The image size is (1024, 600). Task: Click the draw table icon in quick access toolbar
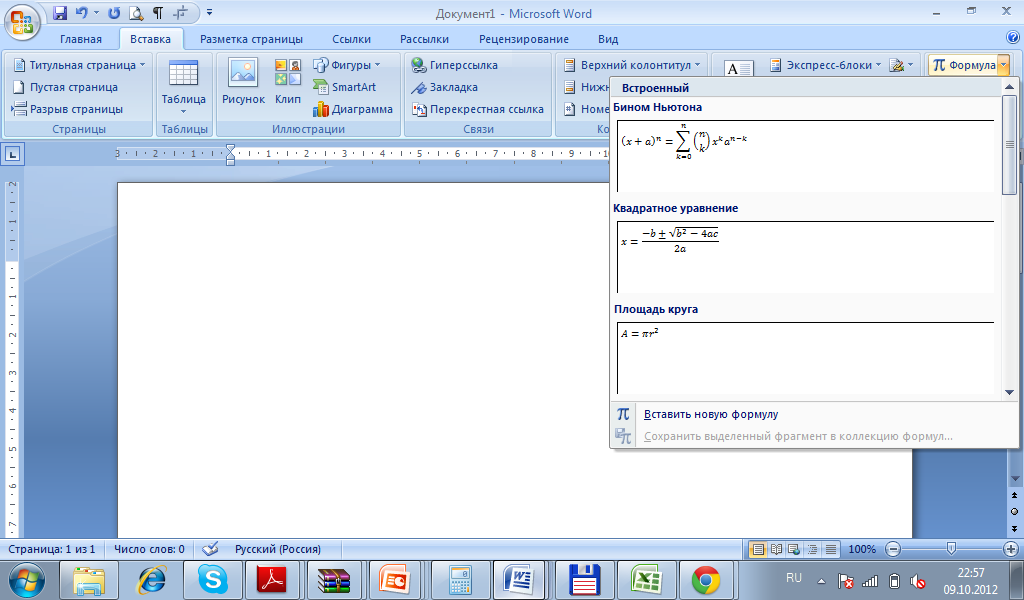(x=180, y=12)
